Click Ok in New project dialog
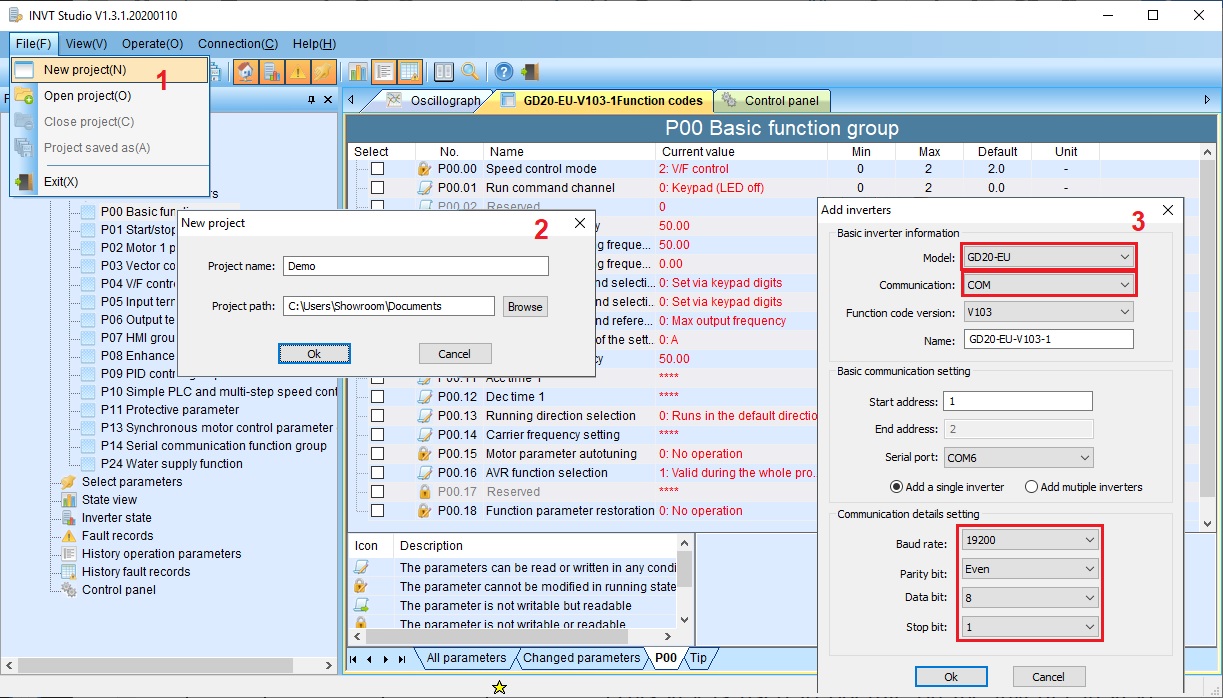The width and height of the screenshot is (1223, 698). [314, 353]
